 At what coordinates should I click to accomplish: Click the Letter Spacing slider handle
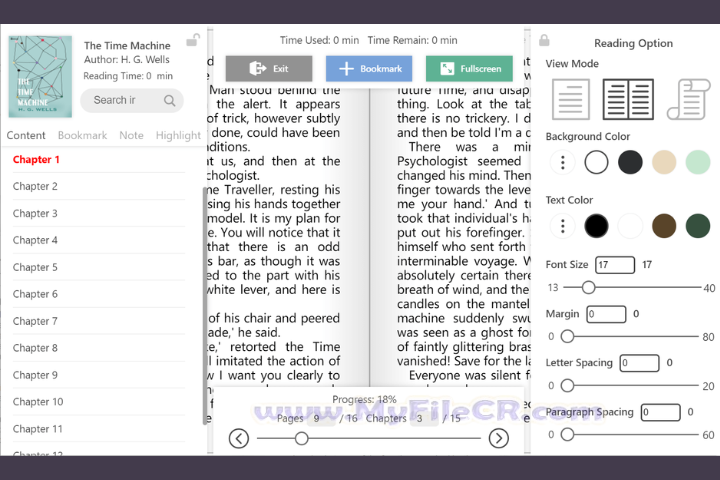pyautogui.click(x=568, y=385)
